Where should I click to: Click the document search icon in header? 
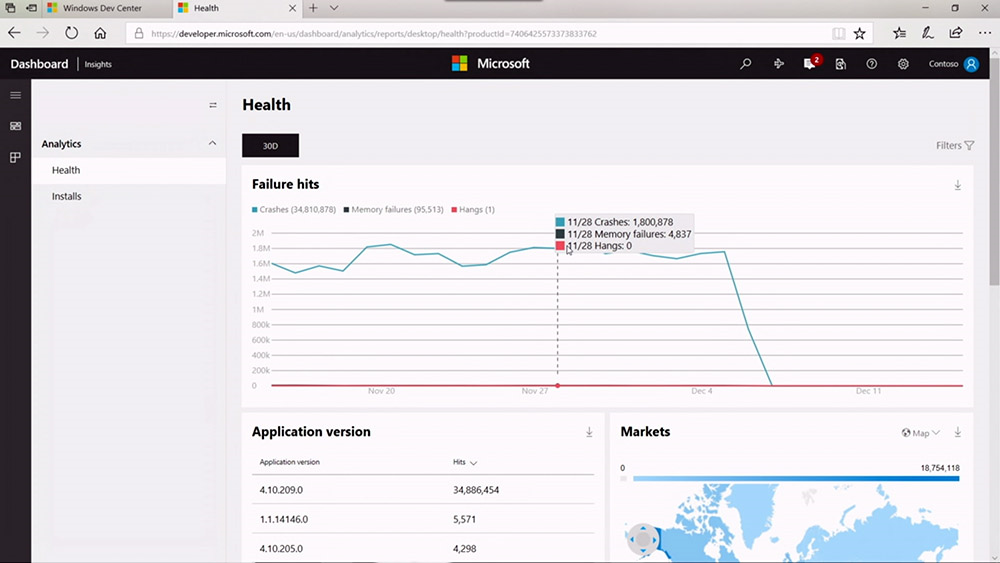tap(841, 64)
